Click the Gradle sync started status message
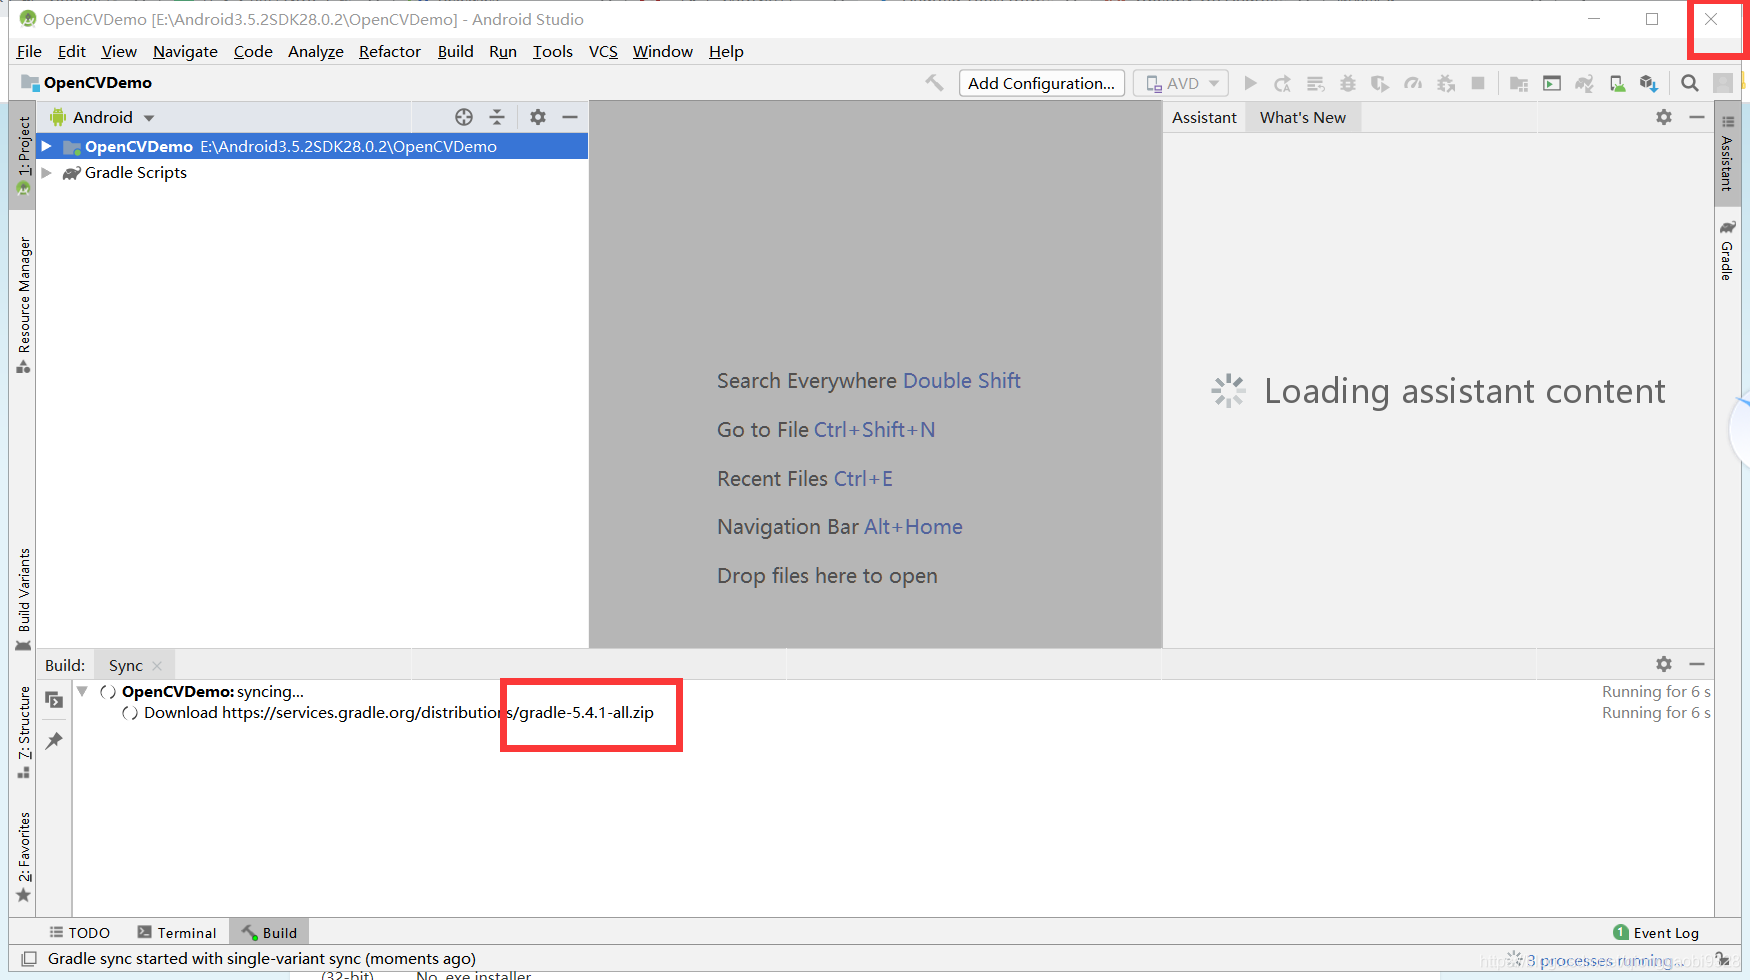1750x980 pixels. coord(262,958)
